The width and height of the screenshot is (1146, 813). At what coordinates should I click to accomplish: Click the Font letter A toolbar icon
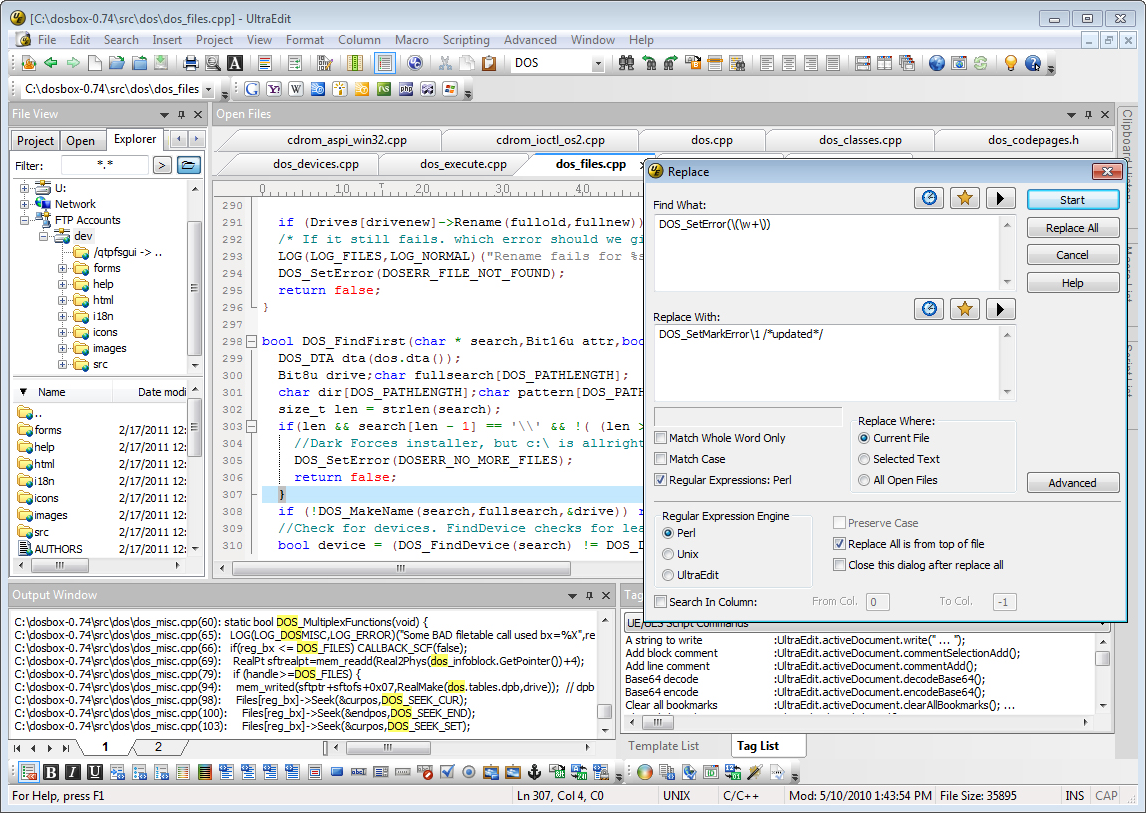pos(235,63)
